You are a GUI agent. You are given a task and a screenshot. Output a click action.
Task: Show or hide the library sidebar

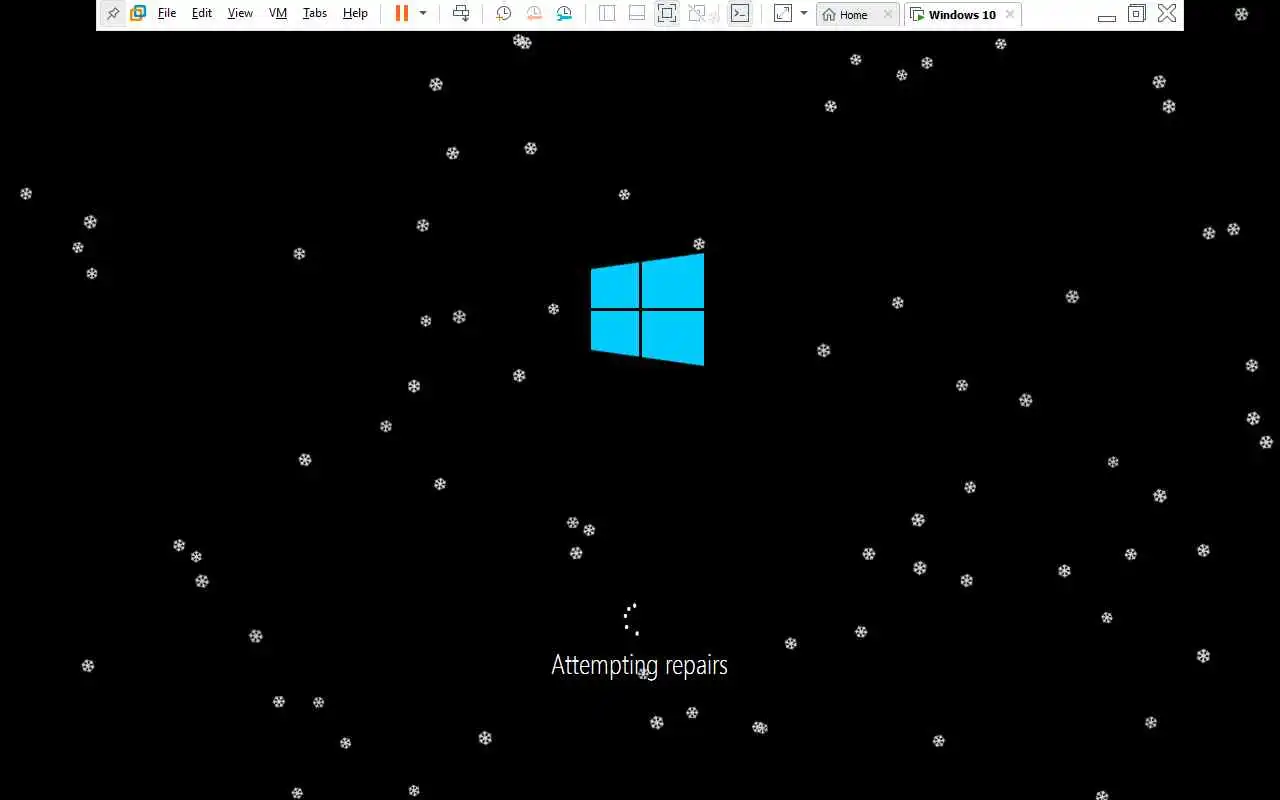(607, 14)
